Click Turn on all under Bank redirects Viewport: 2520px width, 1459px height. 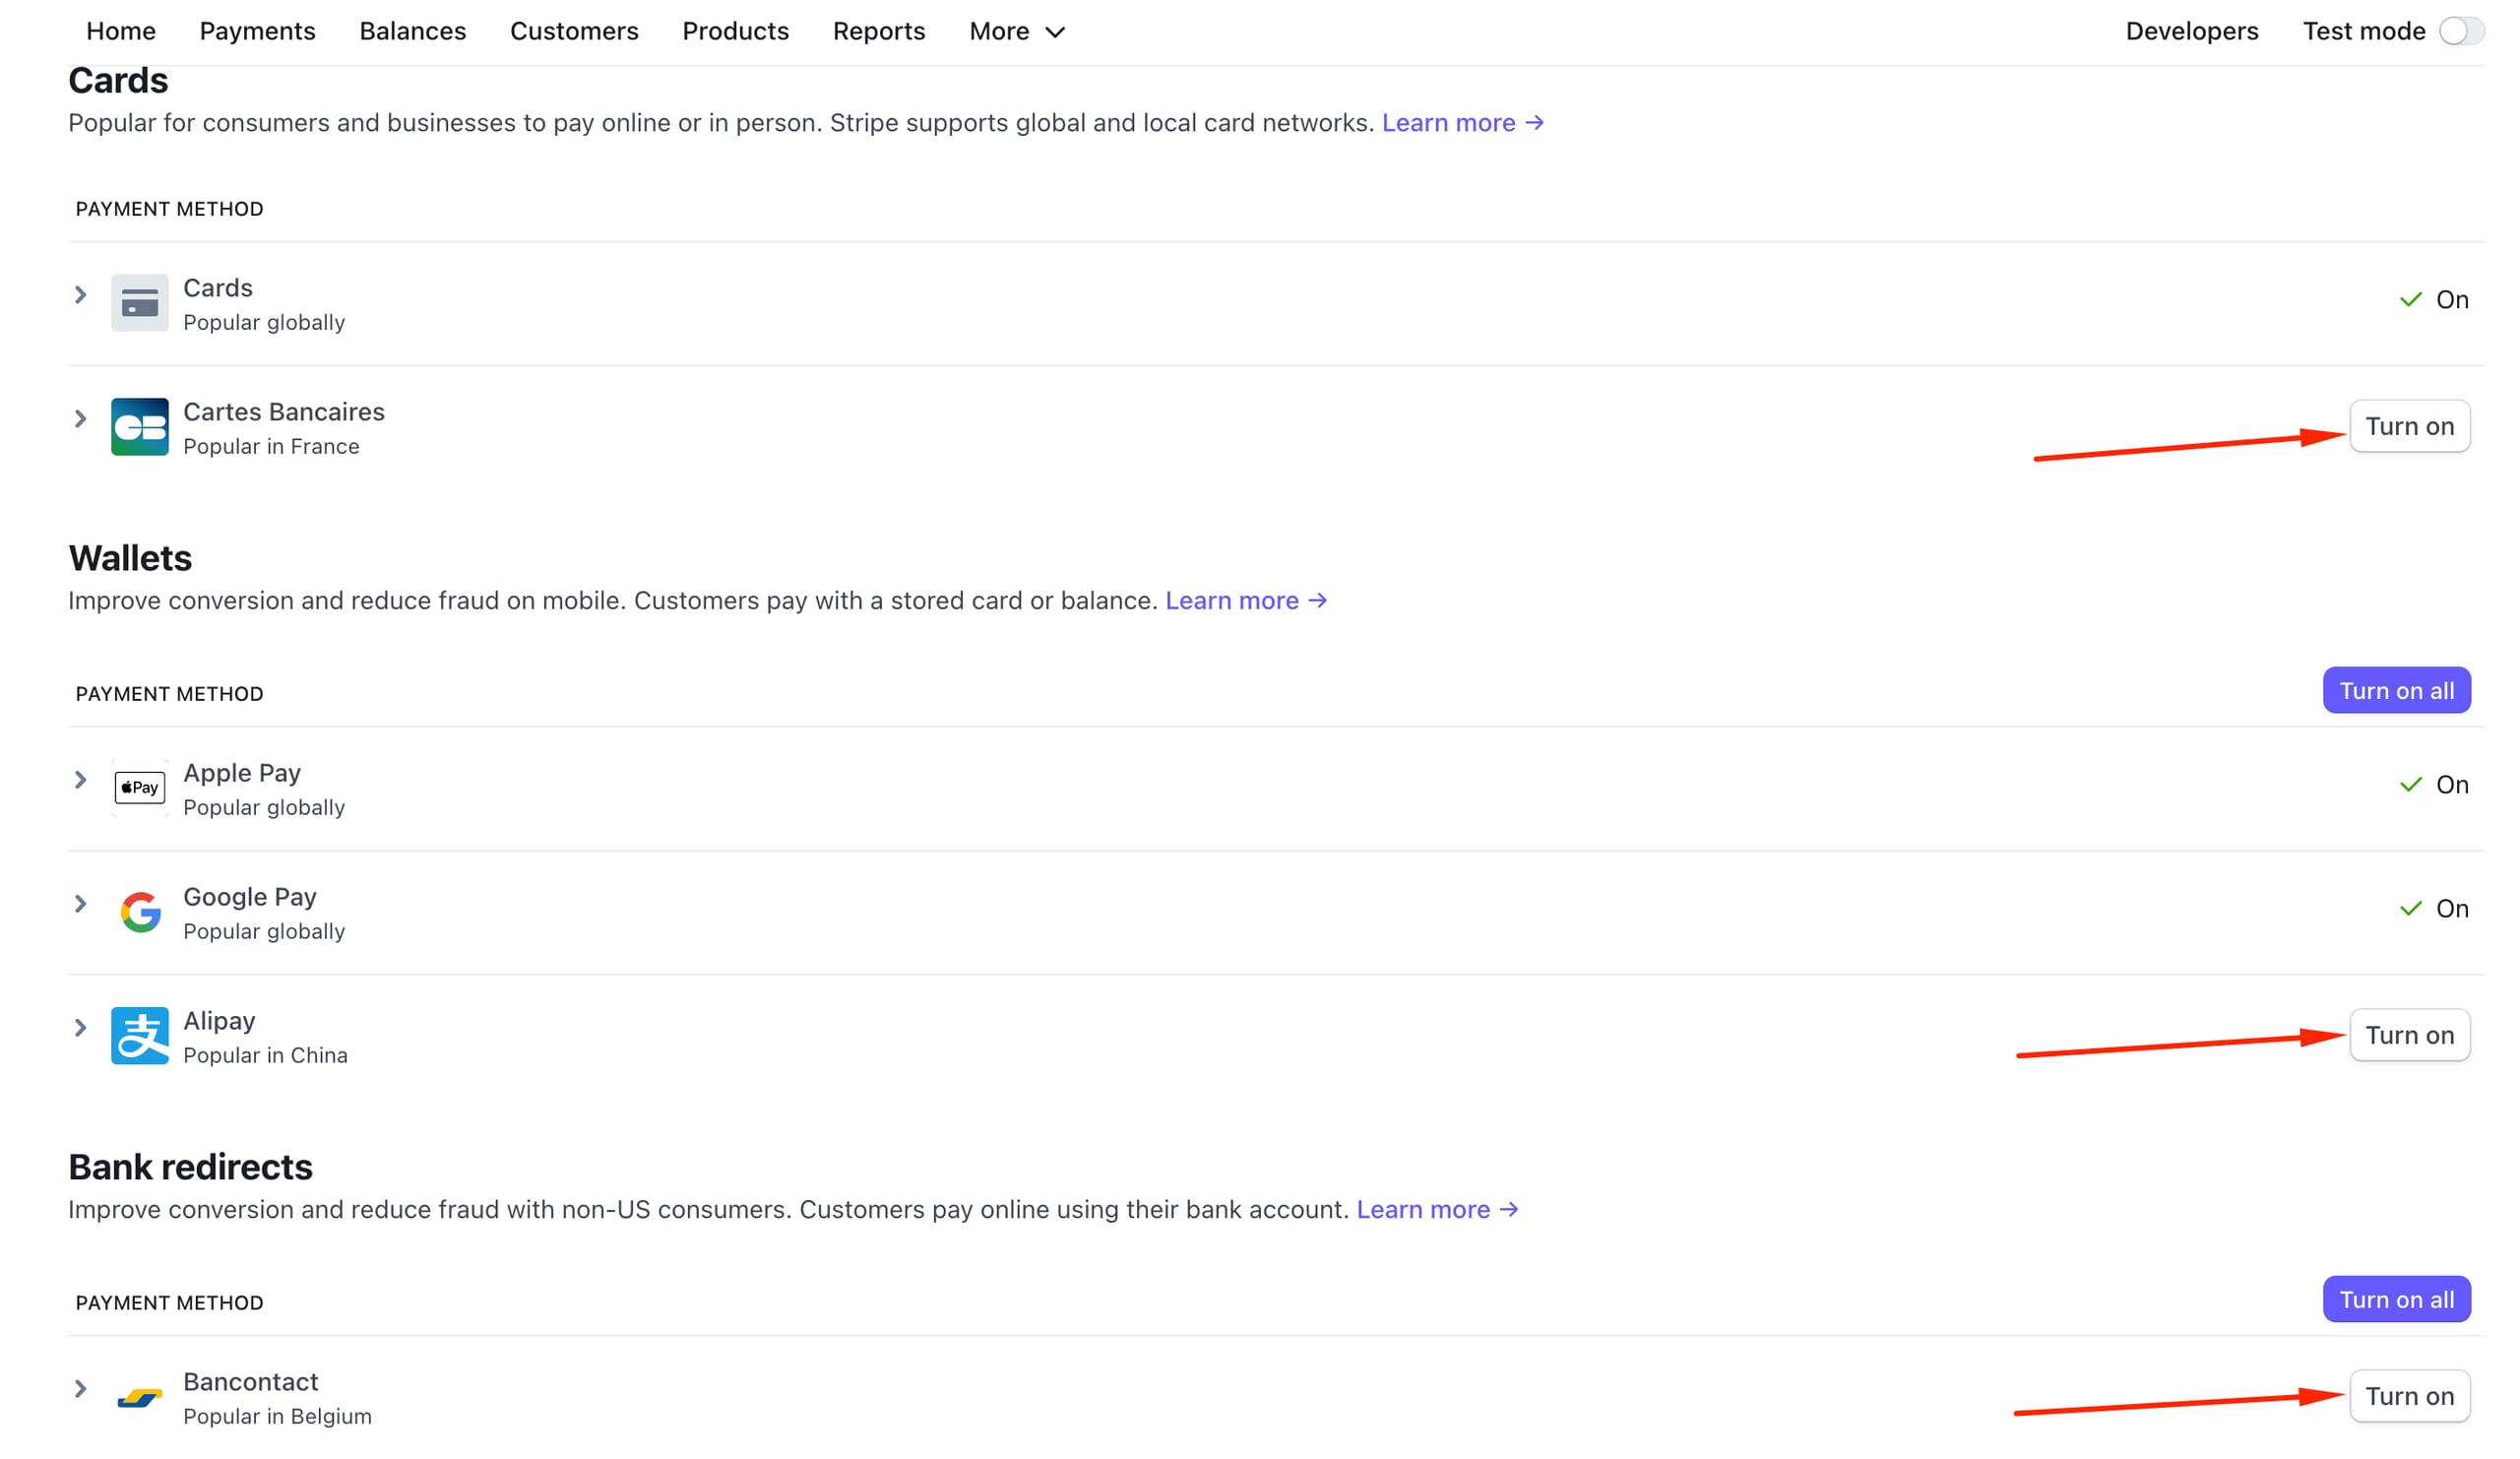tap(2396, 1299)
